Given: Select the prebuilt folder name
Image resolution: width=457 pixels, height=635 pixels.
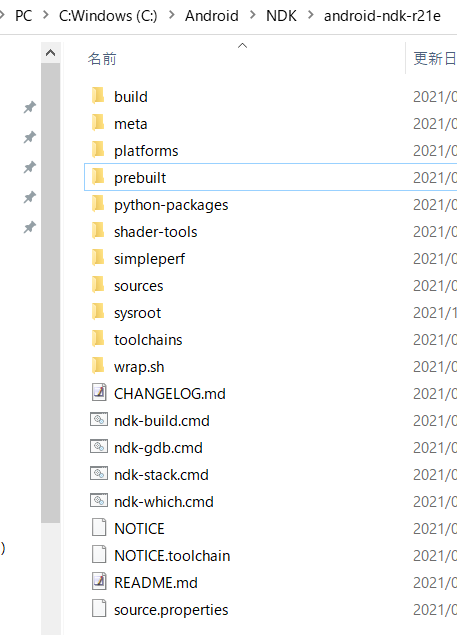Looking at the screenshot, I should coord(140,178).
